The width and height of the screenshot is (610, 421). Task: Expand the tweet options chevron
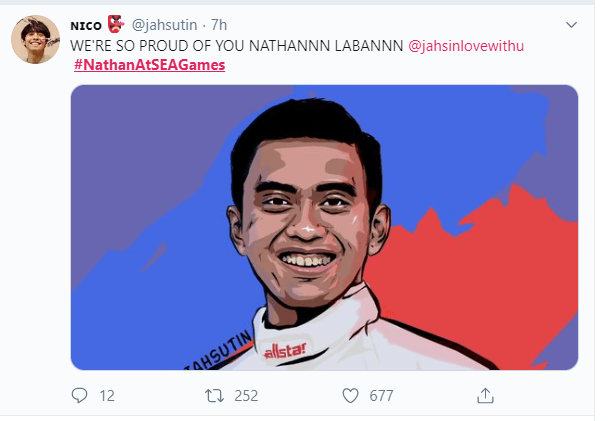pyautogui.click(x=571, y=25)
